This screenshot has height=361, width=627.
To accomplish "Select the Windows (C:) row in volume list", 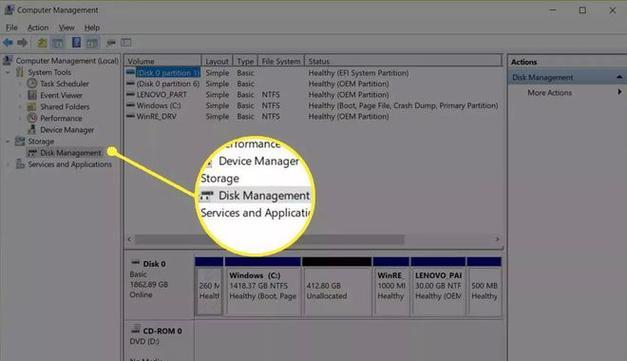I will coord(313,105).
